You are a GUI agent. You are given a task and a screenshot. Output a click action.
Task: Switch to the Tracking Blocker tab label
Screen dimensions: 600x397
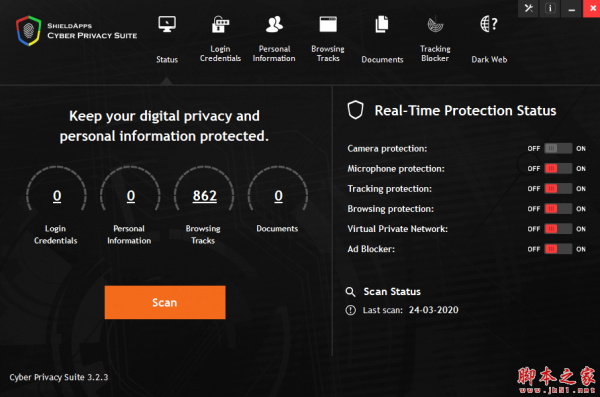tap(435, 54)
